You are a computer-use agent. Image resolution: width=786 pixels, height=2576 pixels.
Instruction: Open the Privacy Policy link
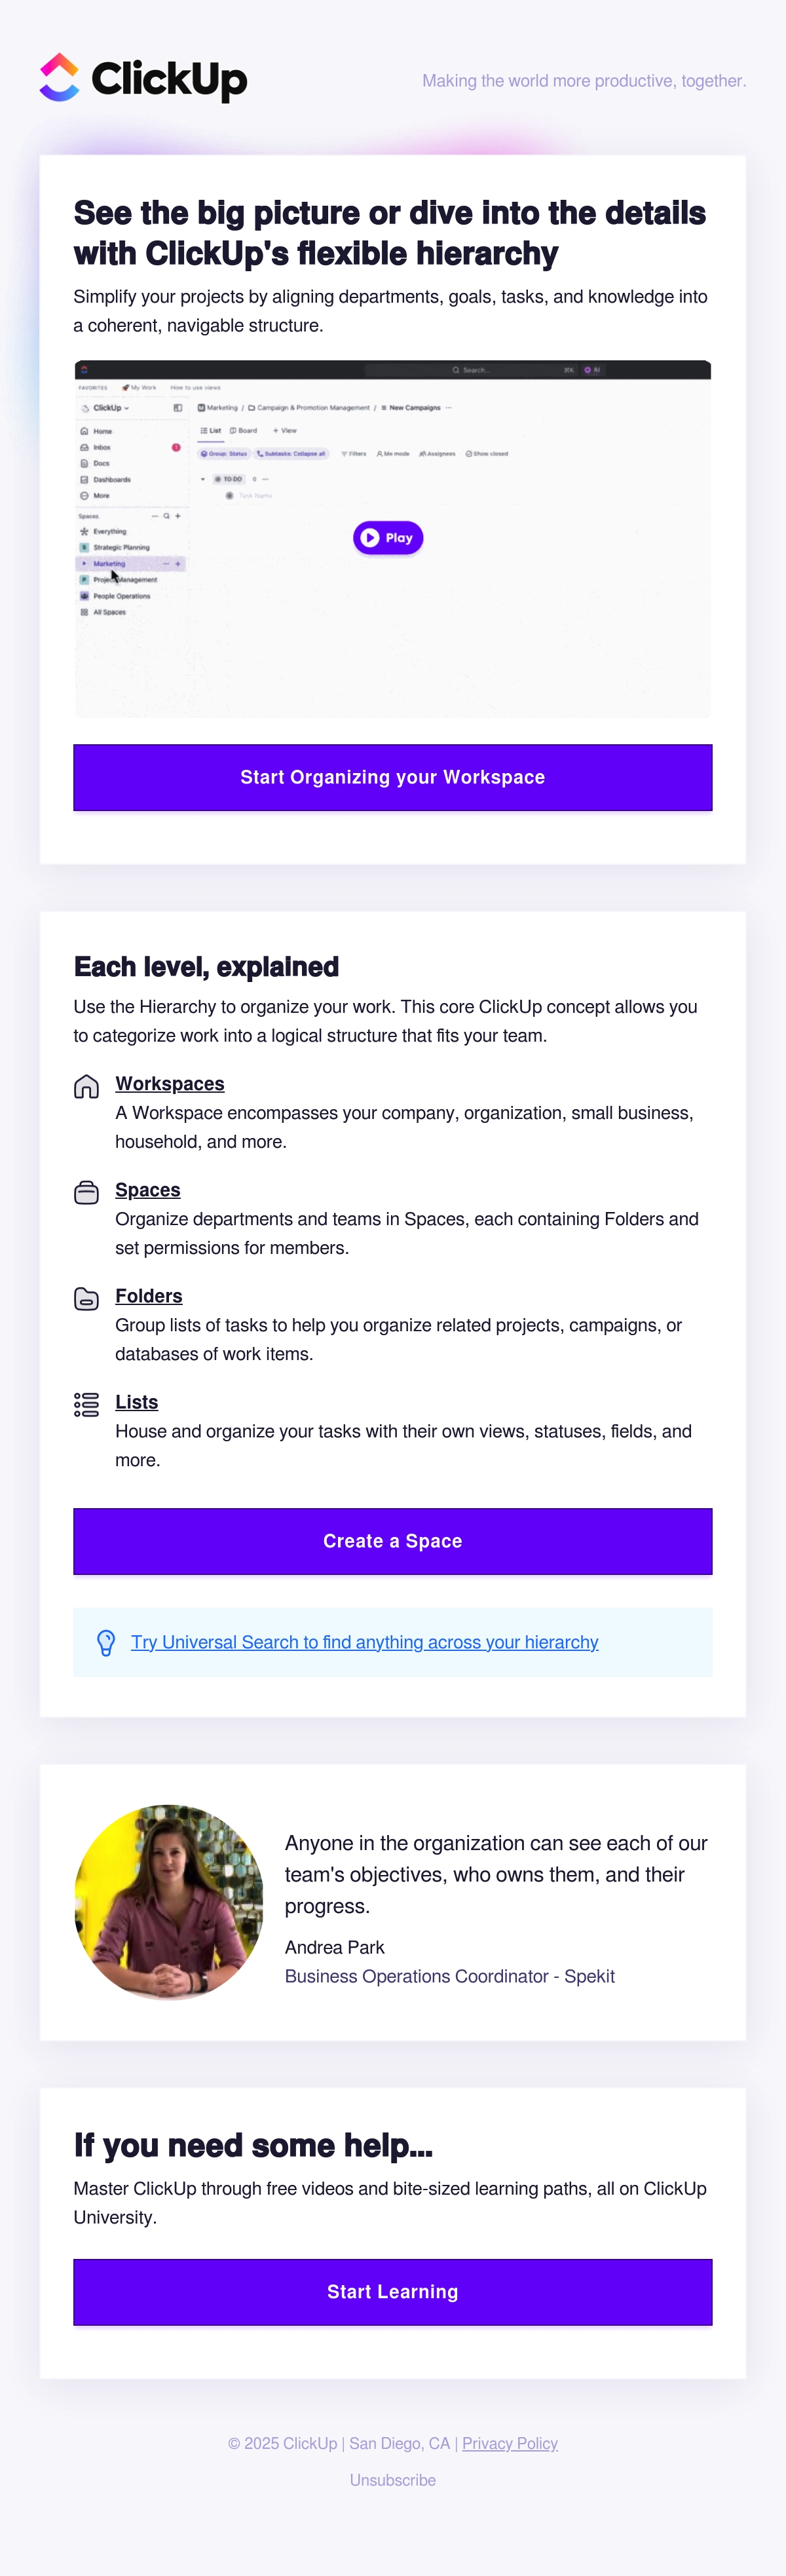coord(510,2443)
